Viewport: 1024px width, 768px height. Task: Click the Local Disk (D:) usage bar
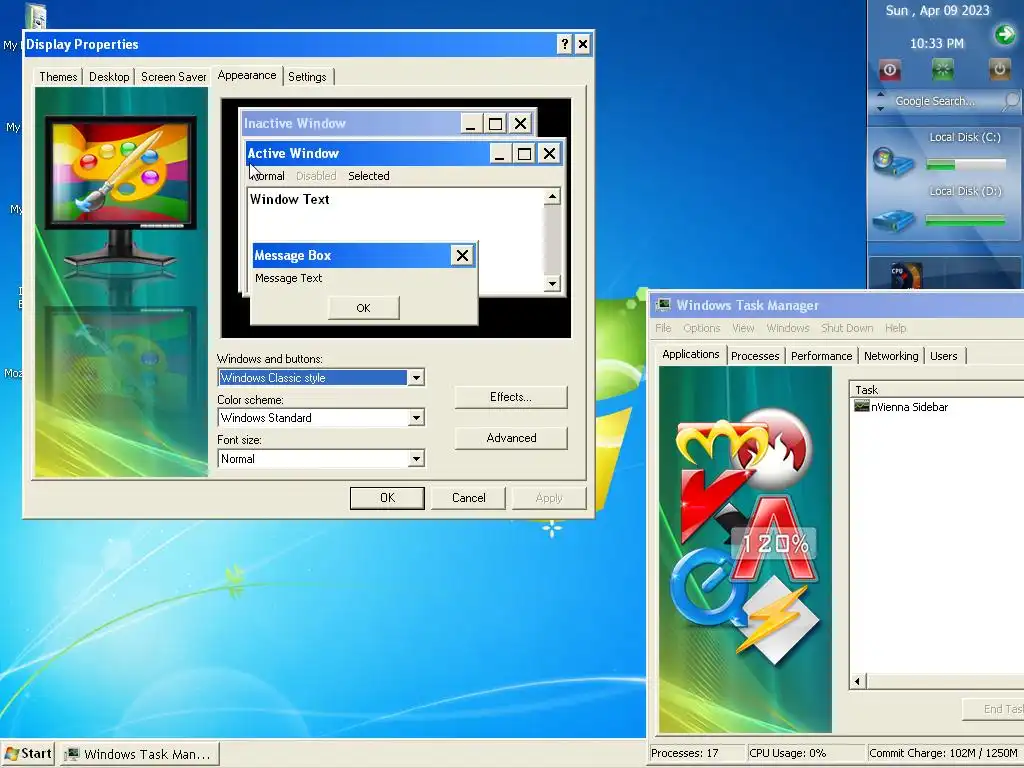pyautogui.click(x=965, y=221)
